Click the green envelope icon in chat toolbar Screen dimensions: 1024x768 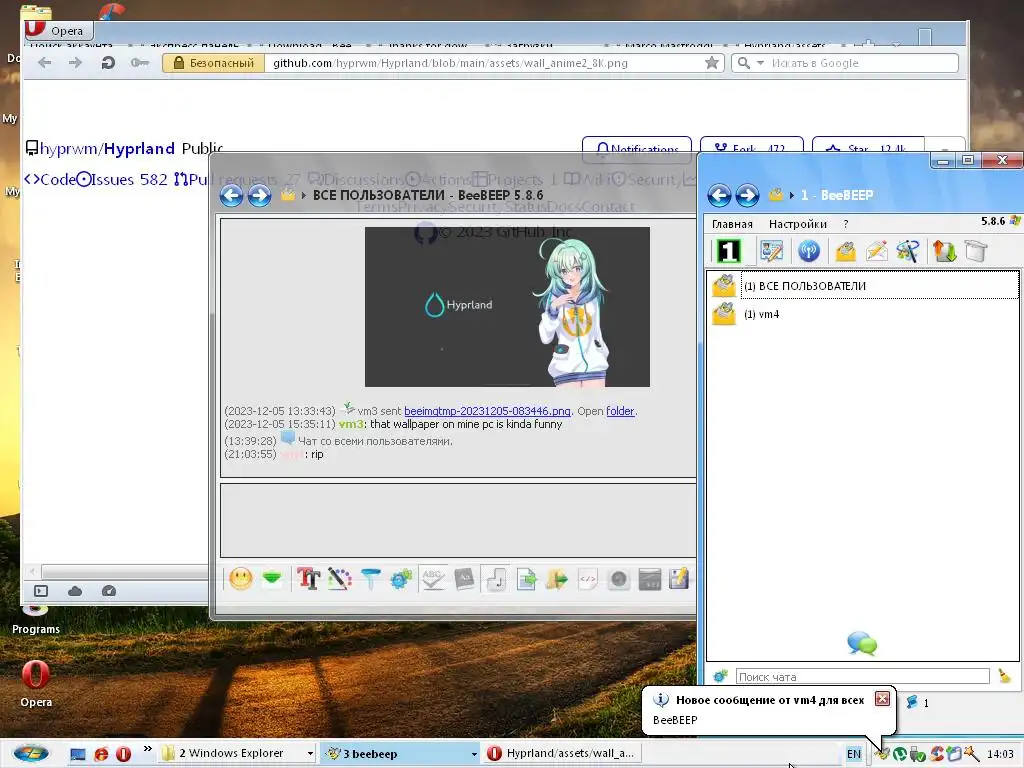tap(272, 579)
